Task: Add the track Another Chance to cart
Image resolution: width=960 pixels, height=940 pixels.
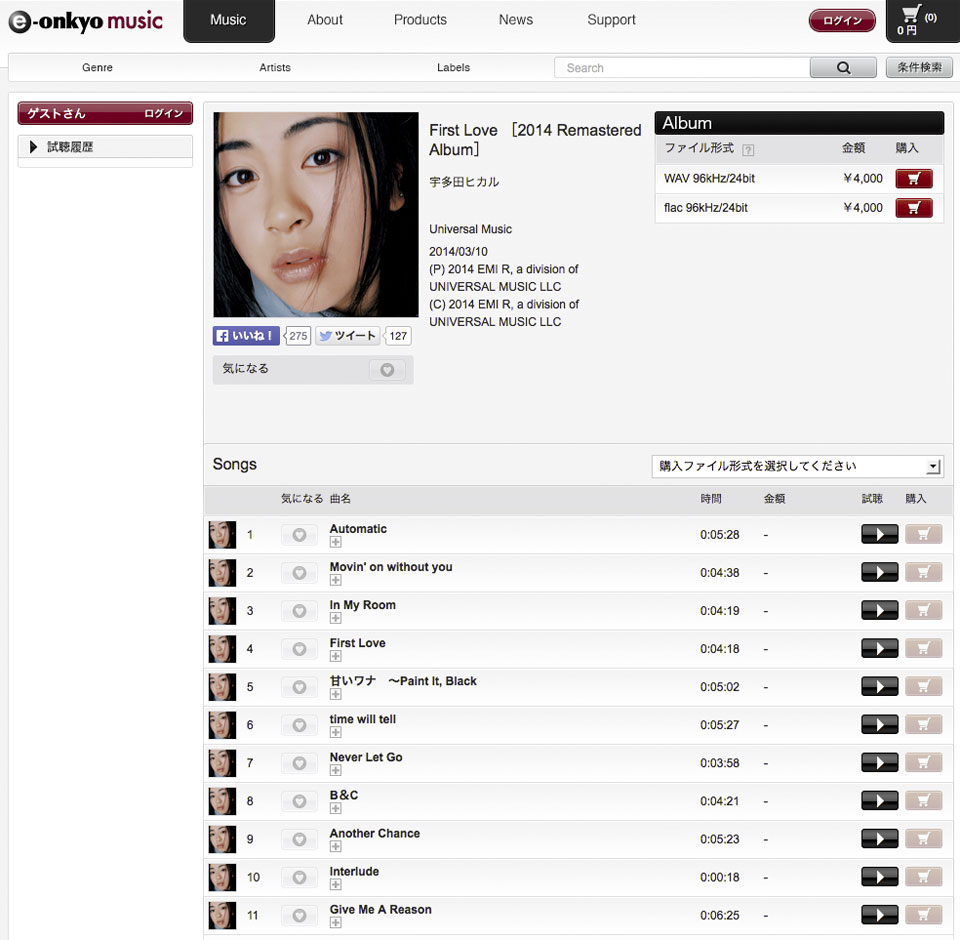Action: [923, 838]
